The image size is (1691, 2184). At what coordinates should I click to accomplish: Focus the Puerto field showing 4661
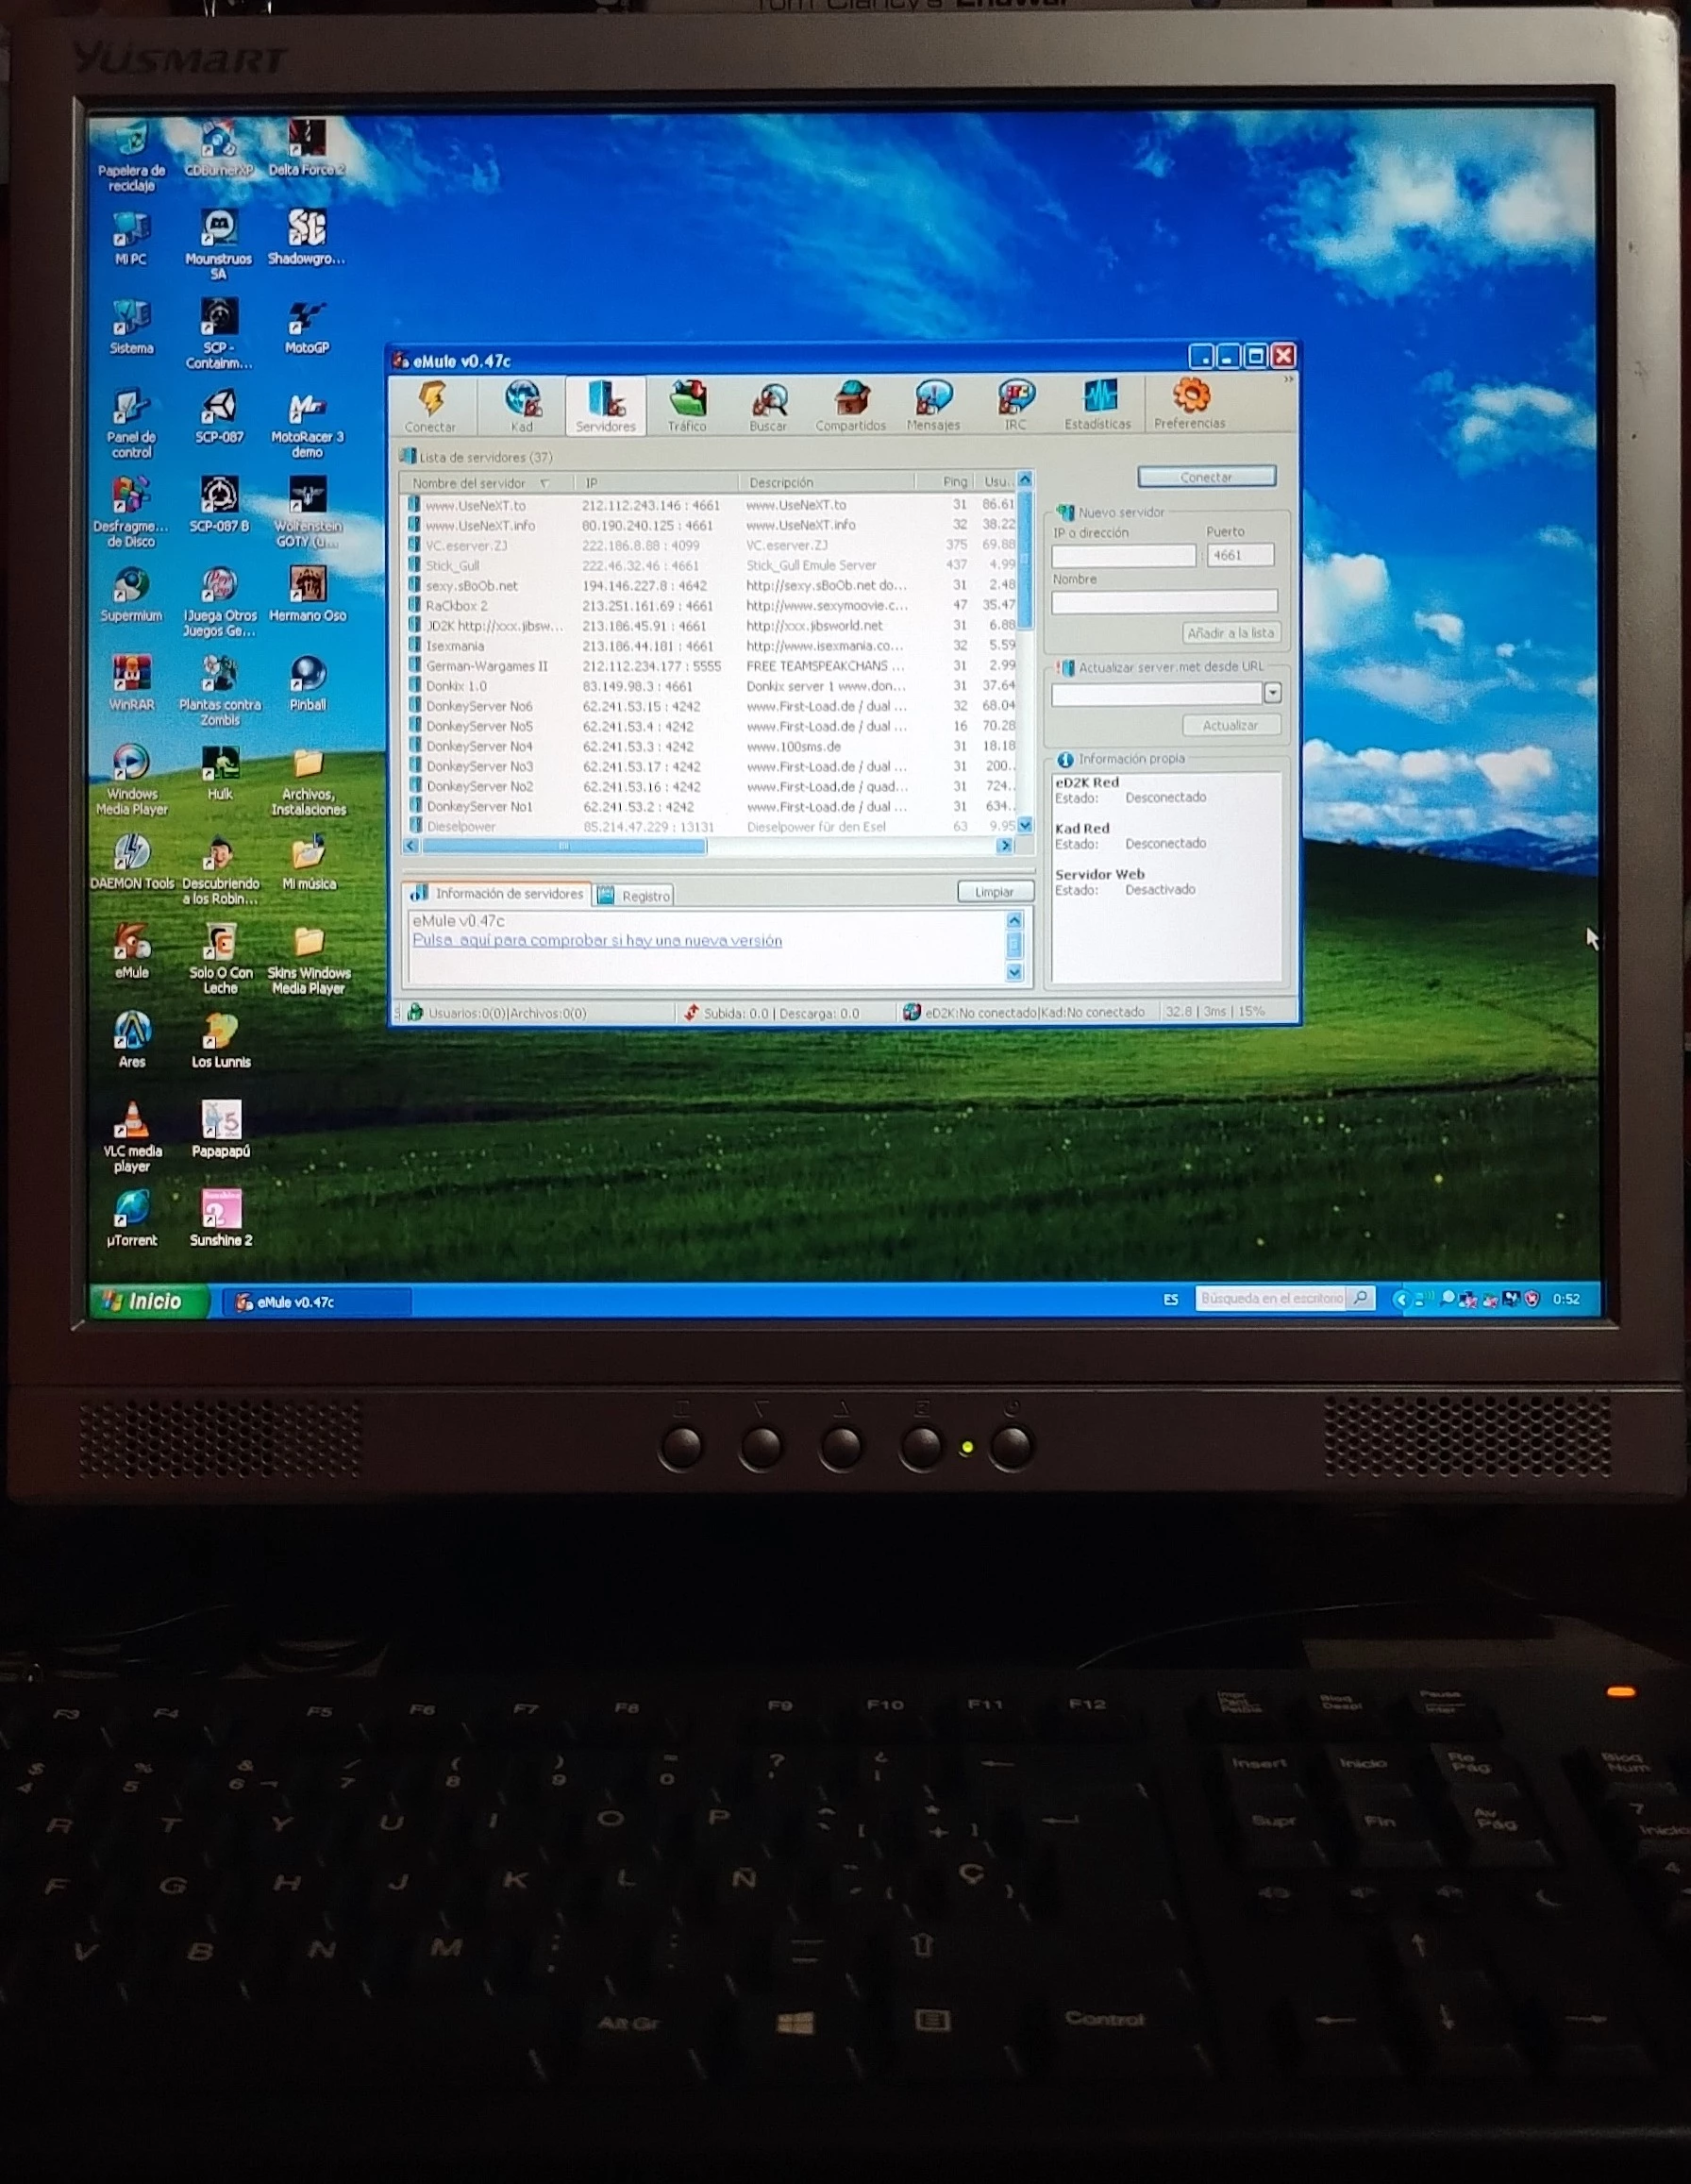pos(1241,555)
